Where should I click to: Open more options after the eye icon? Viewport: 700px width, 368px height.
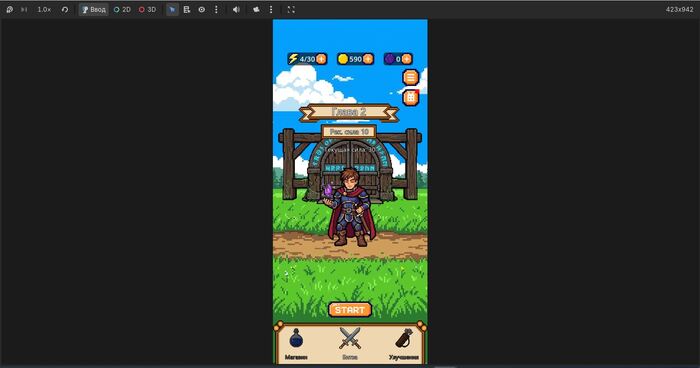[216, 9]
